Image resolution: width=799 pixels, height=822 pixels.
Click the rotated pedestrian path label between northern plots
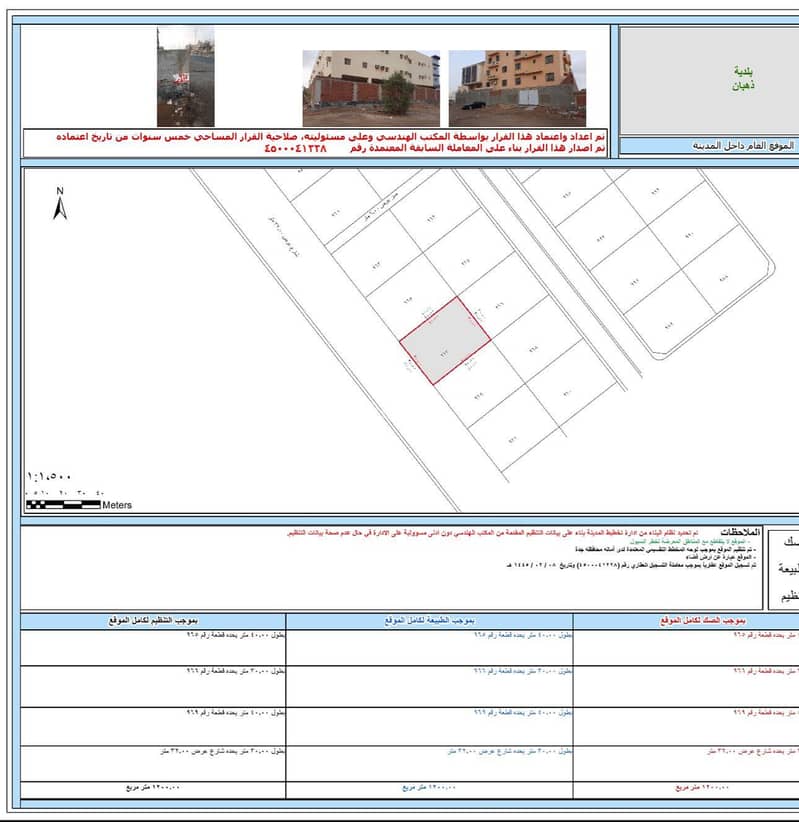[382, 206]
